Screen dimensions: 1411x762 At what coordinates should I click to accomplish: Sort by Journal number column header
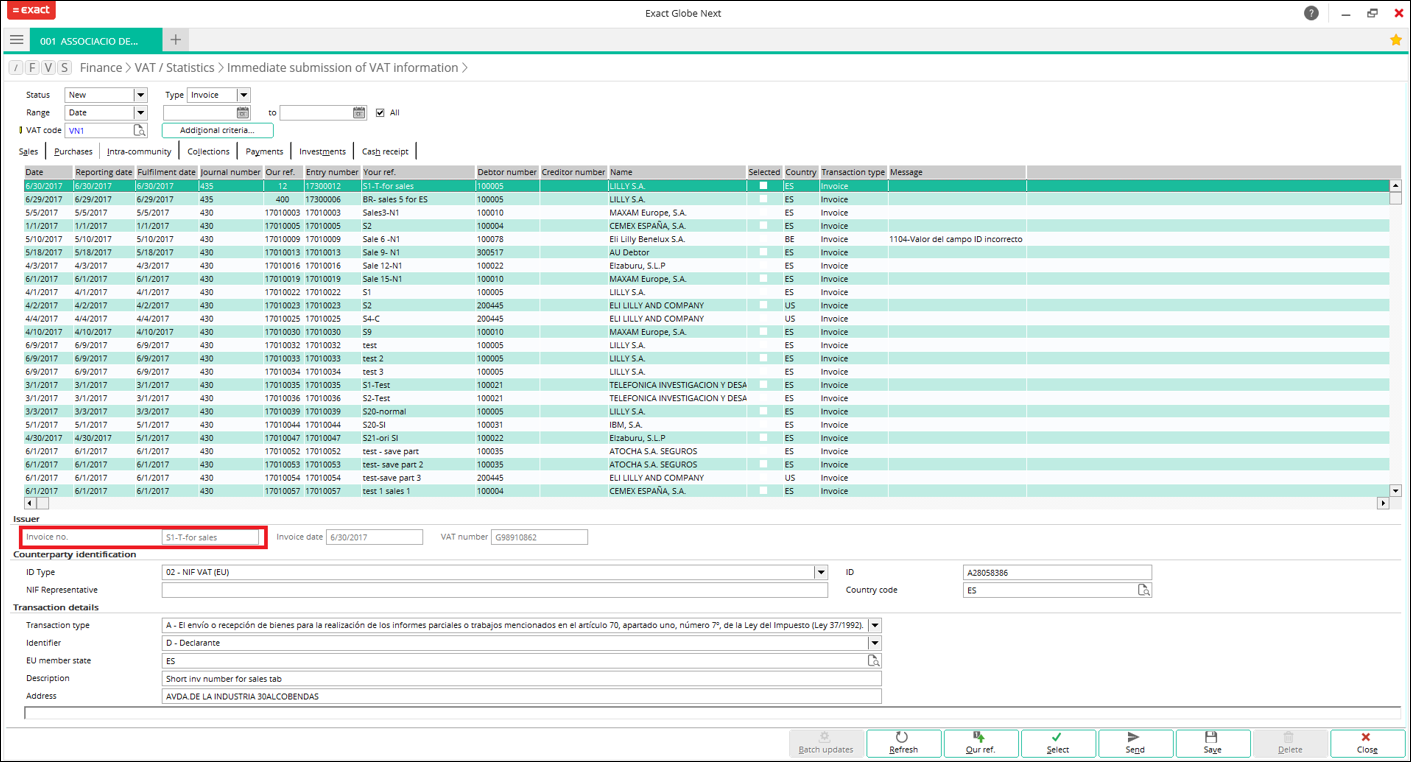(230, 172)
